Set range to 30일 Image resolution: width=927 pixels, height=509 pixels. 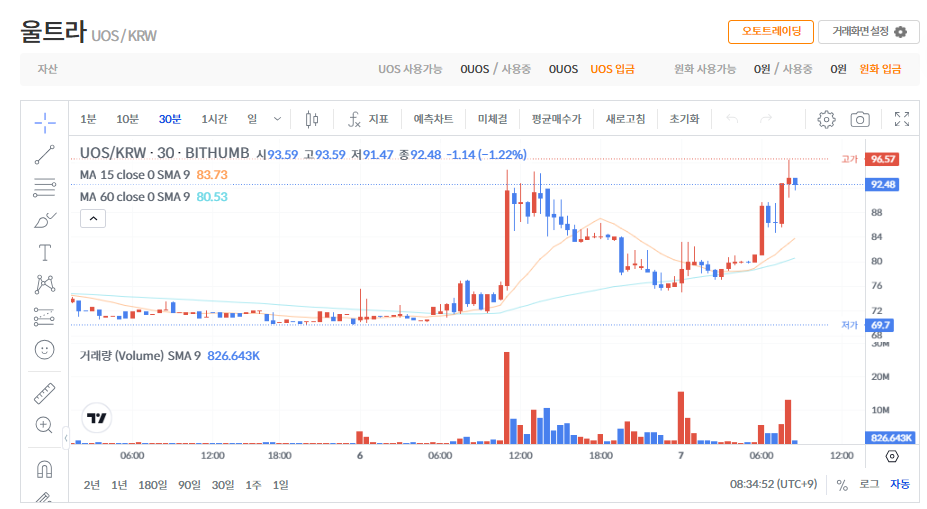pos(223,485)
